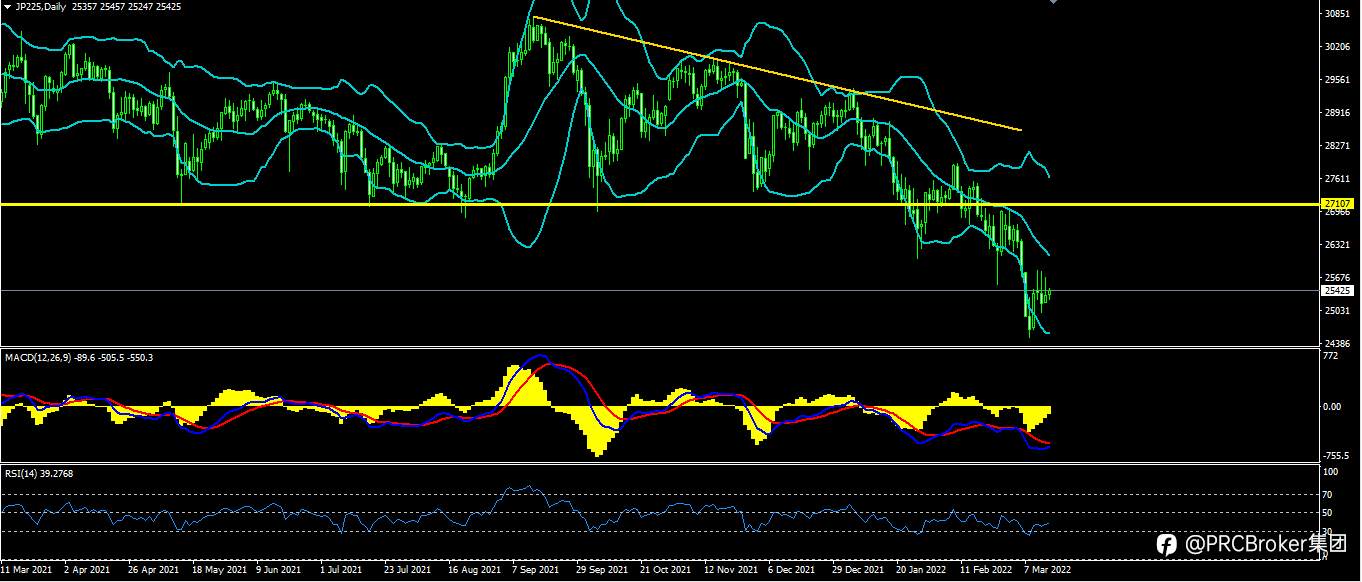Image resolution: width=1362 pixels, height=582 pixels.
Task: Click the 21 Oct 2021 date label
Action: (x=665, y=570)
